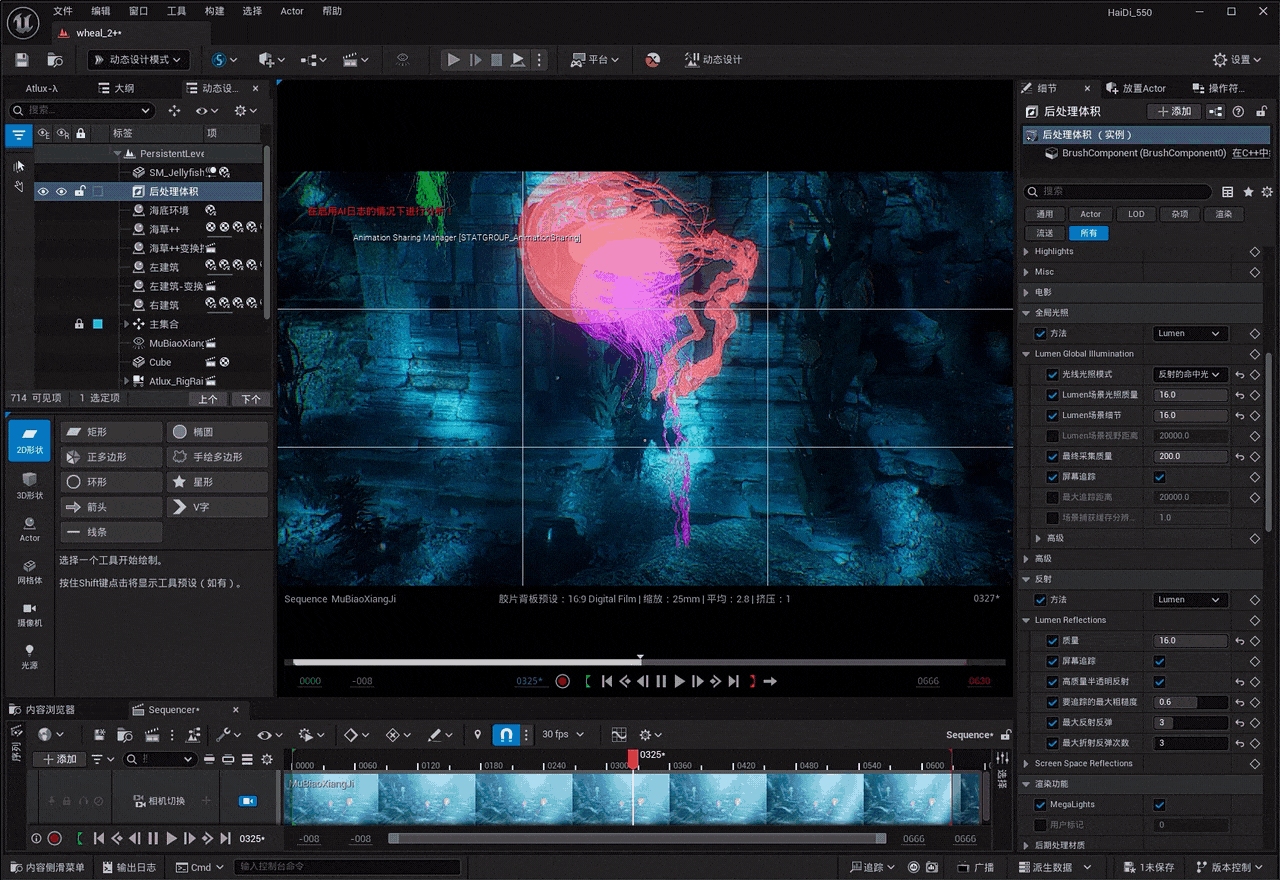Select the Ellipse (椭圆) shape tool
This screenshot has width=1280, height=880.
click(x=218, y=432)
